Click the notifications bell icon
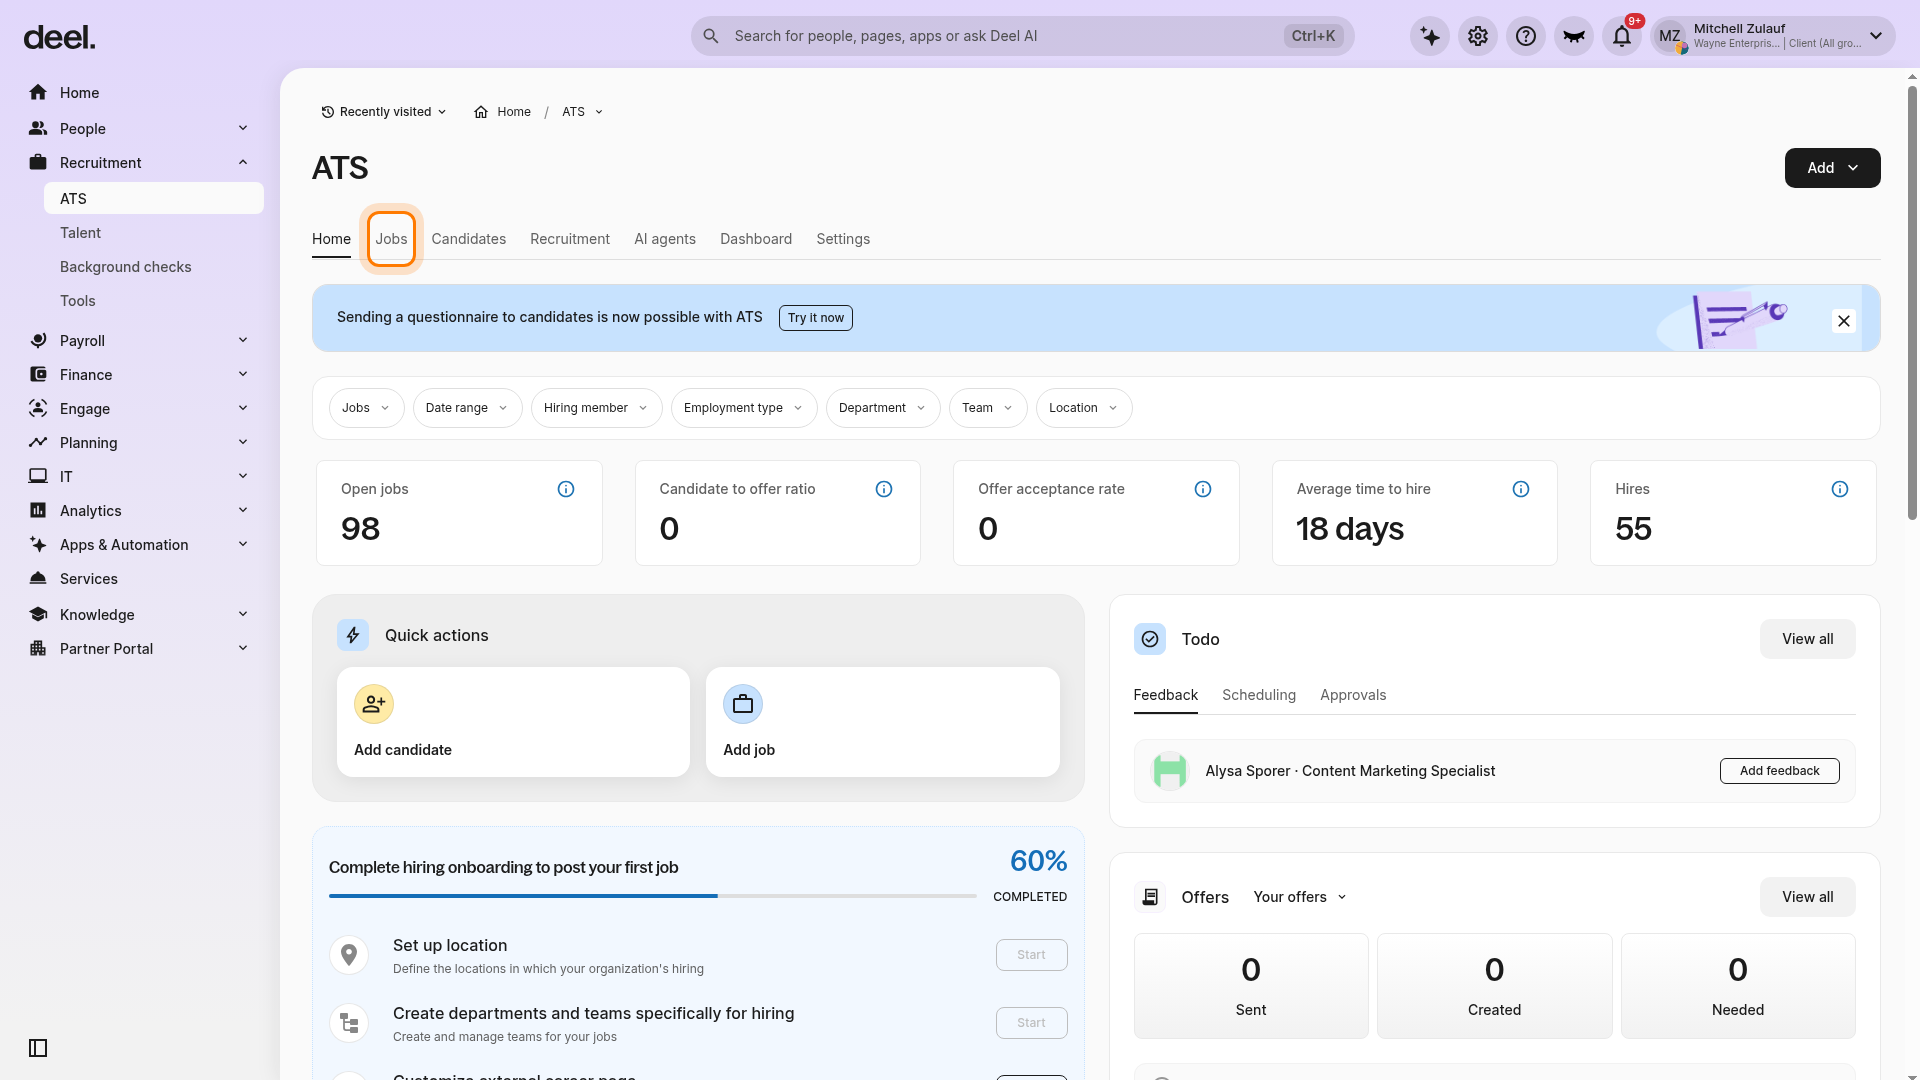Screen dimensions: 1920x1080 click(x=1622, y=37)
